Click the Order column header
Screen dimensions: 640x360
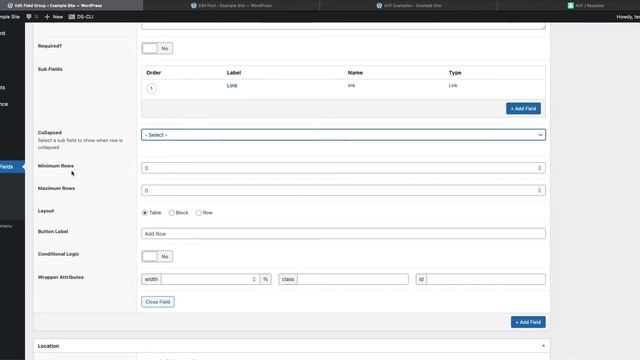[153, 73]
